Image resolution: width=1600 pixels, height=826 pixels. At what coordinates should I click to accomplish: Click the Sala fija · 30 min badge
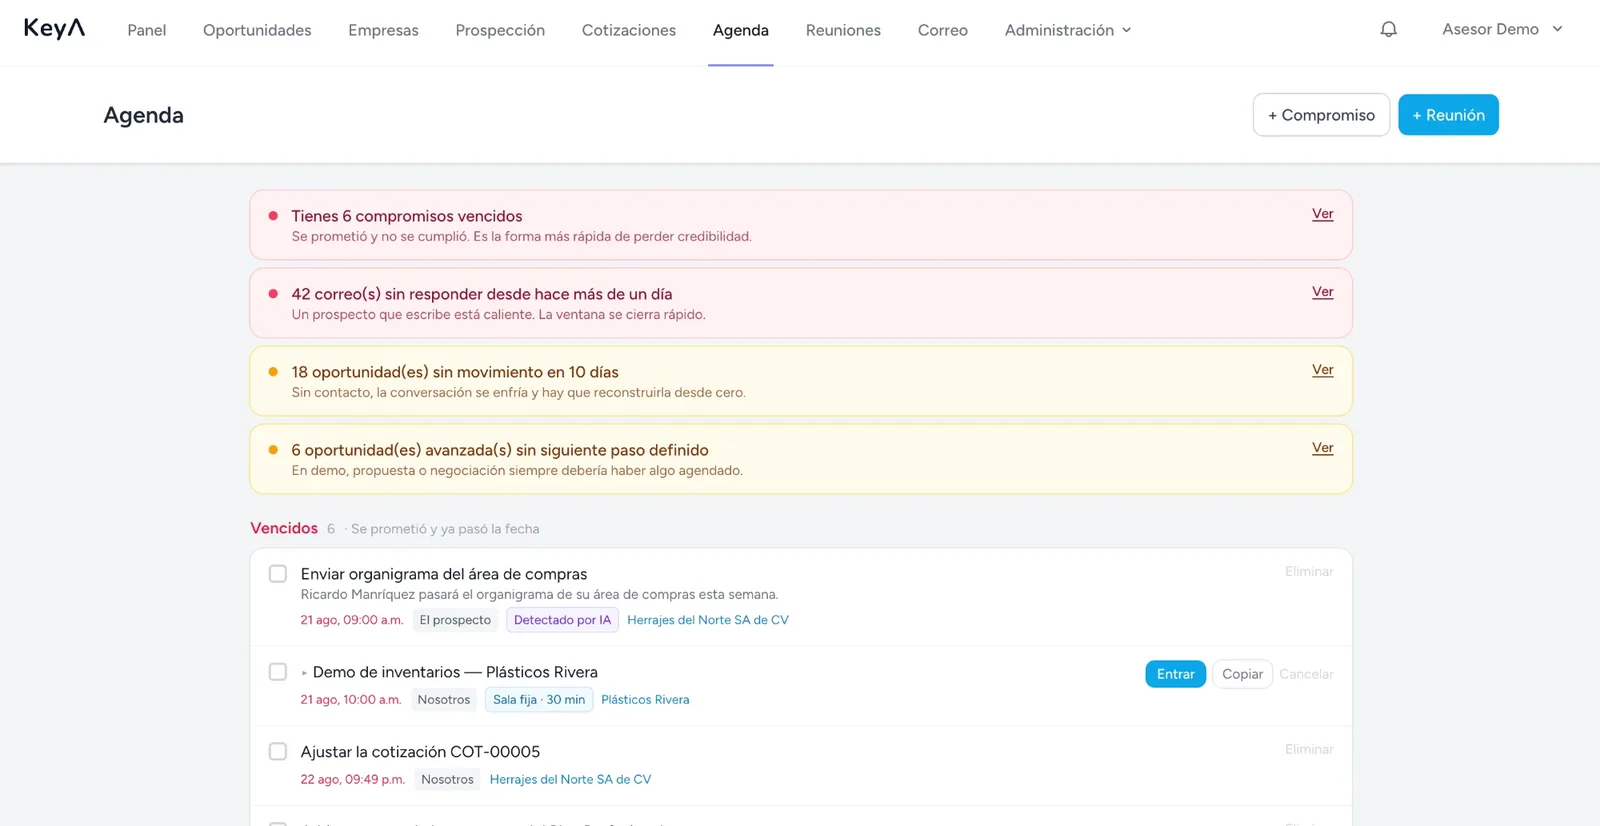pos(539,700)
